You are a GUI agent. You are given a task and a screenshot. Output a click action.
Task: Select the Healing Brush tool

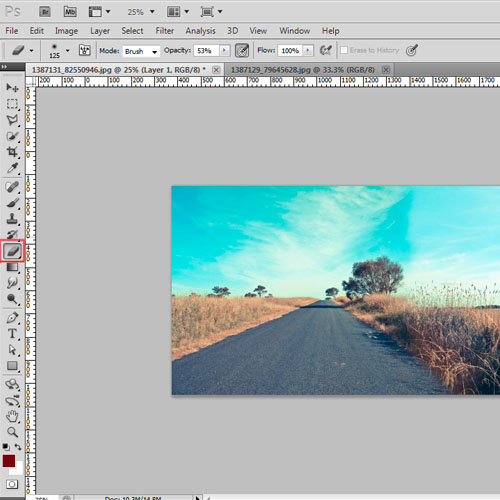point(12,187)
